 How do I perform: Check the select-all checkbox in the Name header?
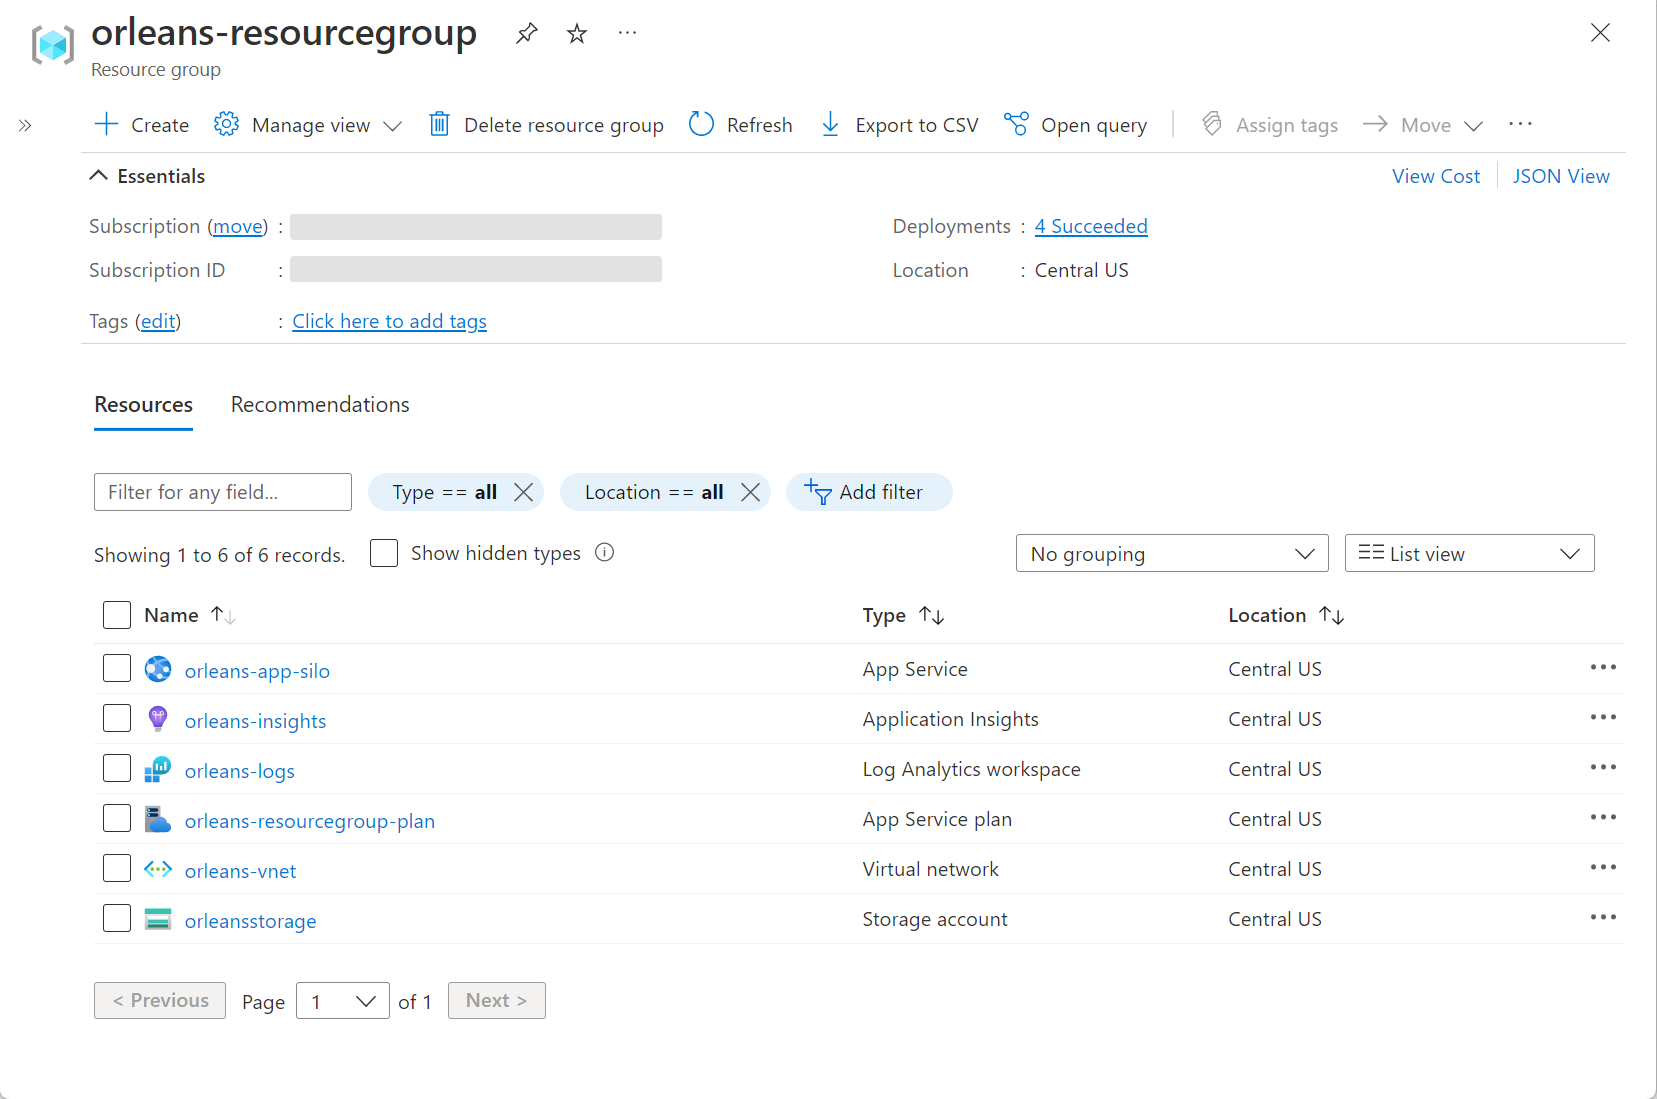click(x=117, y=615)
